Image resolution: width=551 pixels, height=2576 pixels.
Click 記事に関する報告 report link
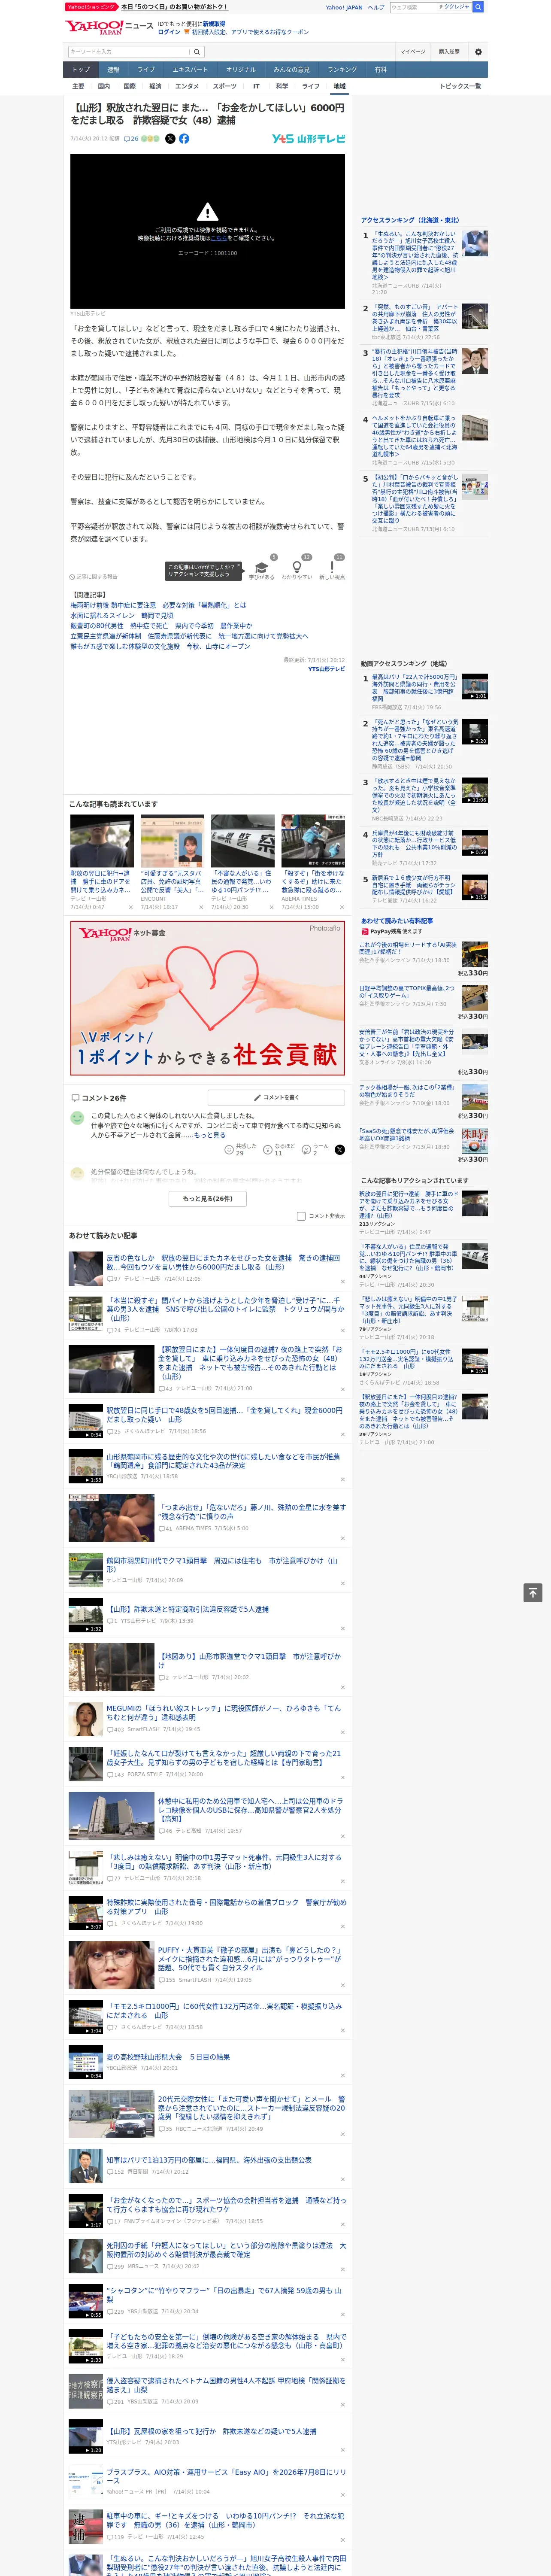[94, 577]
